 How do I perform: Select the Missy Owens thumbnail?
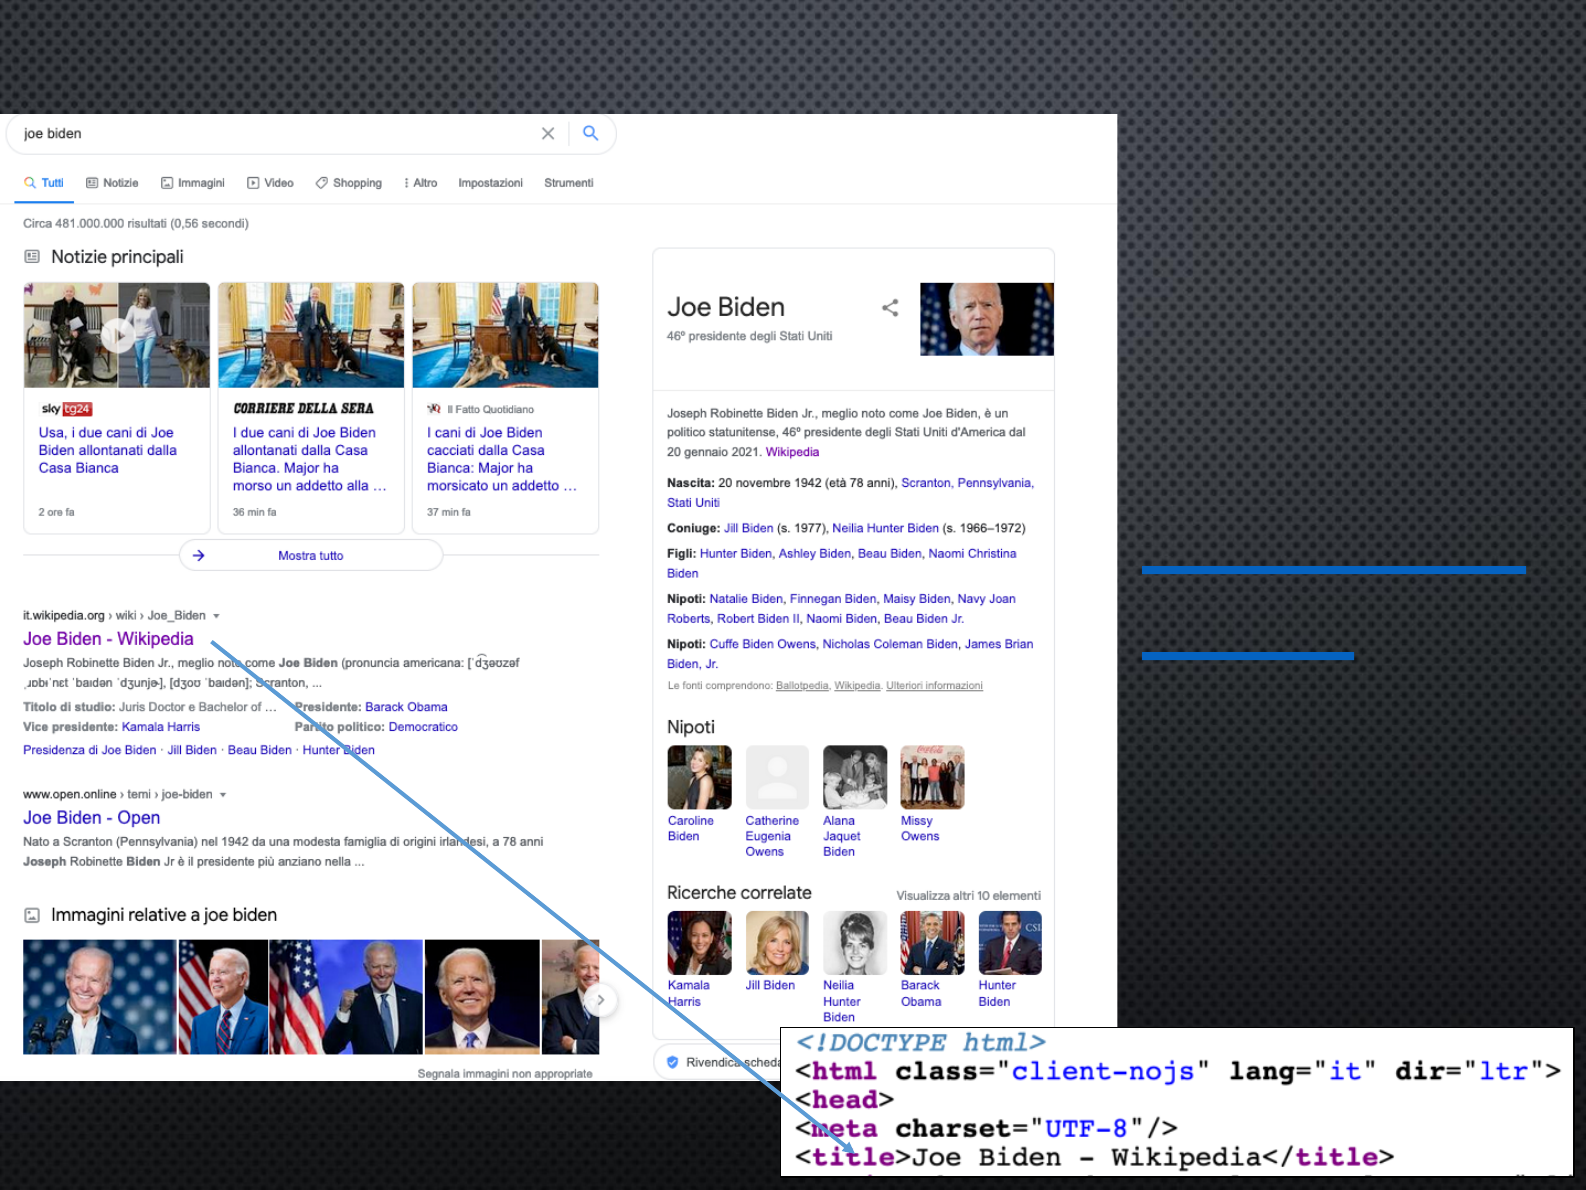[932, 777]
